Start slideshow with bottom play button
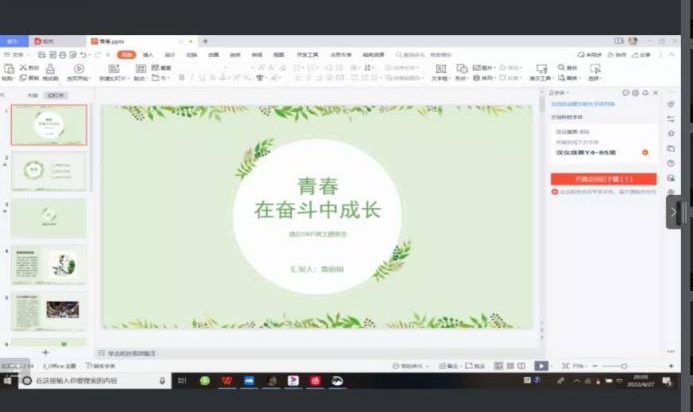 pos(541,367)
